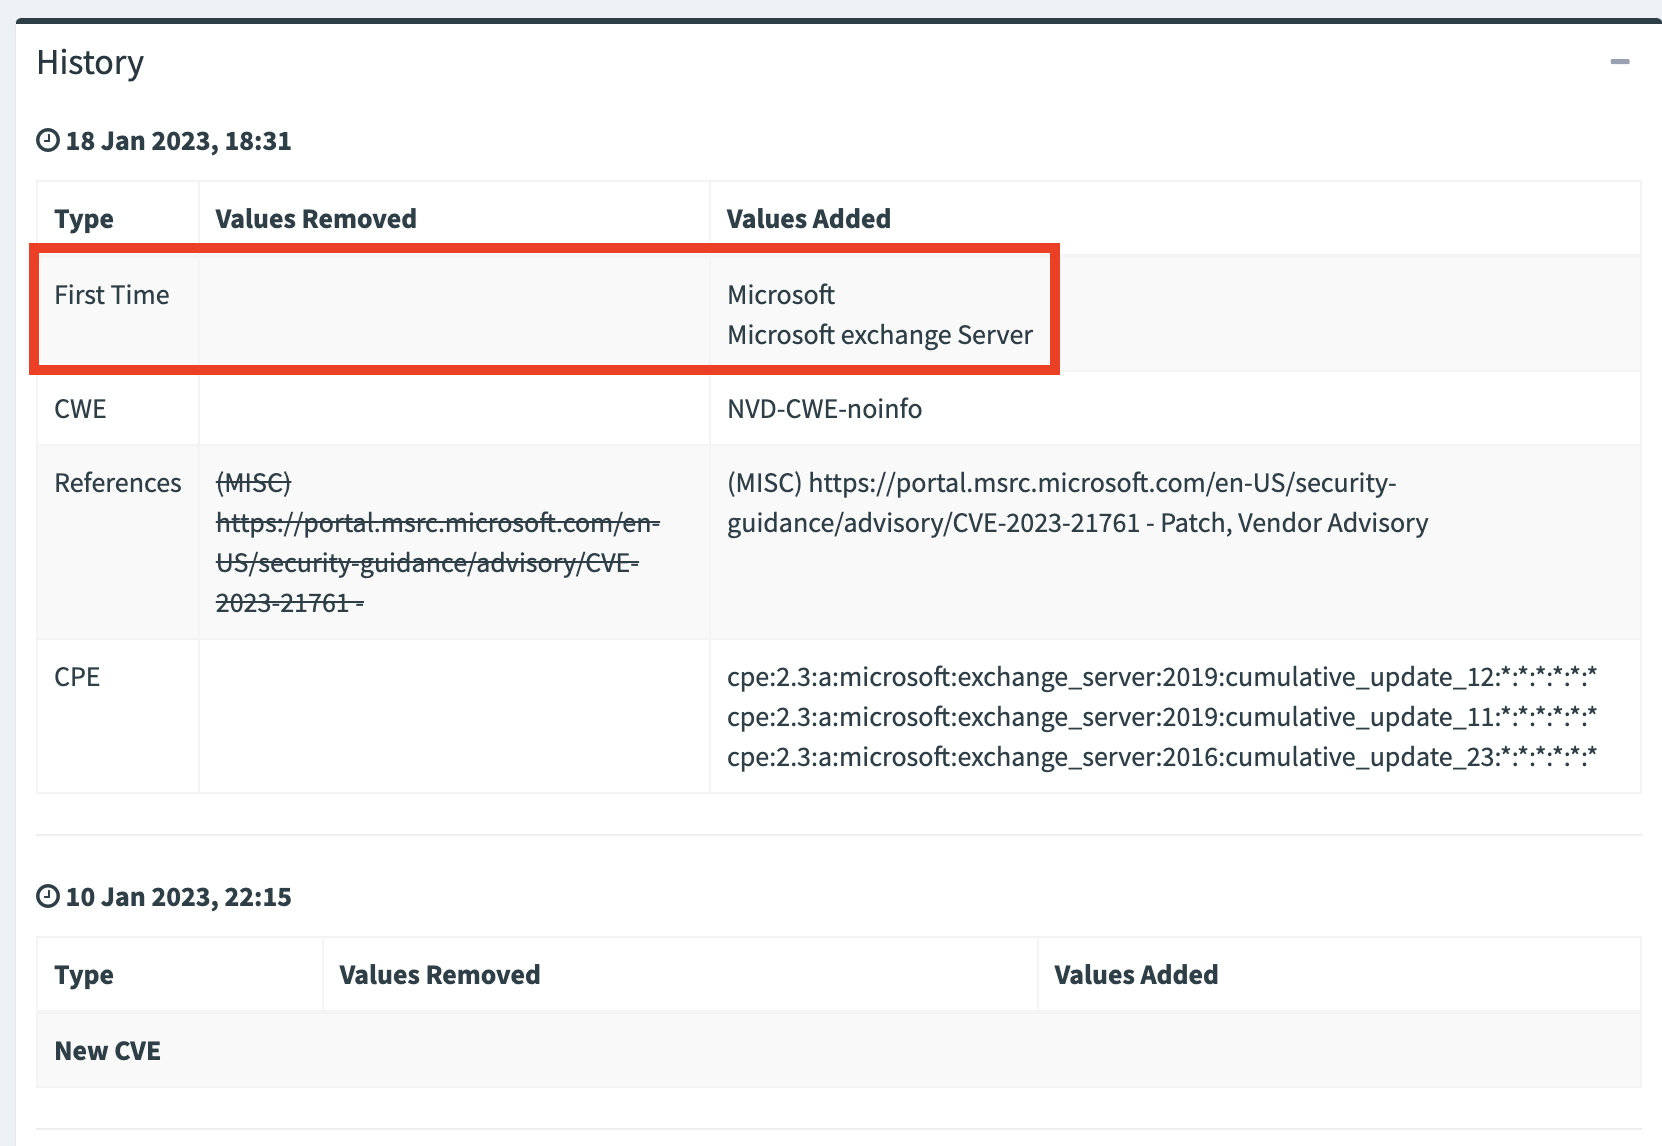Click the Values Removed column header
This screenshot has height=1146, width=1662.
[x=315, y=218]
